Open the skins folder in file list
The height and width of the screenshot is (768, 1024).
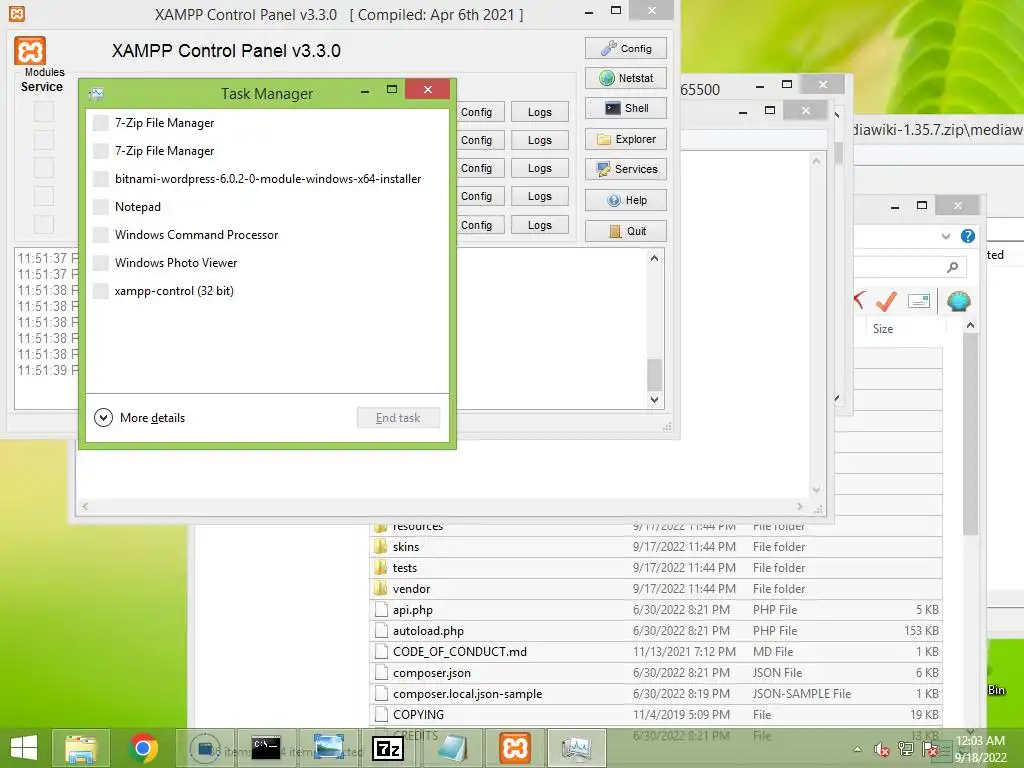pyautogui.click(x=406, y=547)
